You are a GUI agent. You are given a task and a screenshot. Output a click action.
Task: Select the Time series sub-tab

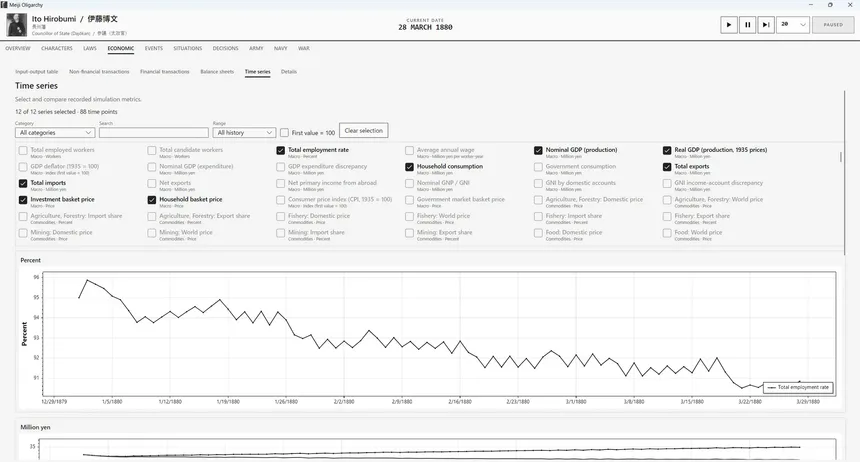point(257,72)
